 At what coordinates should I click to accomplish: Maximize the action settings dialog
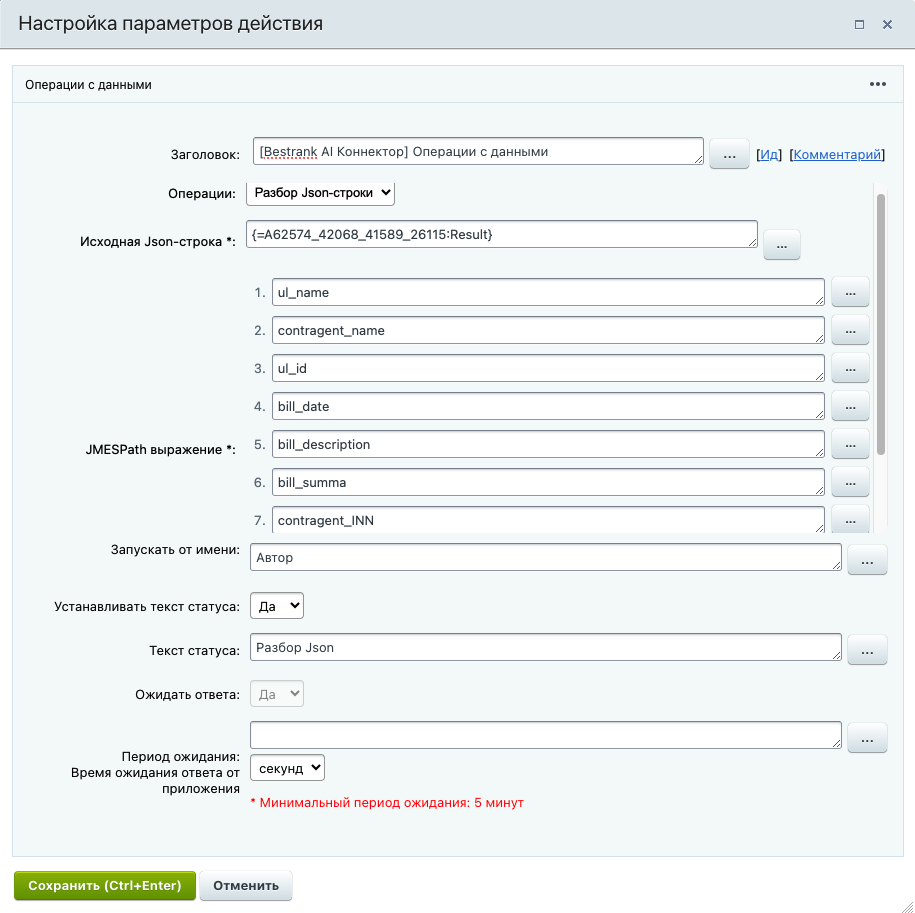[x=859, y=24]
